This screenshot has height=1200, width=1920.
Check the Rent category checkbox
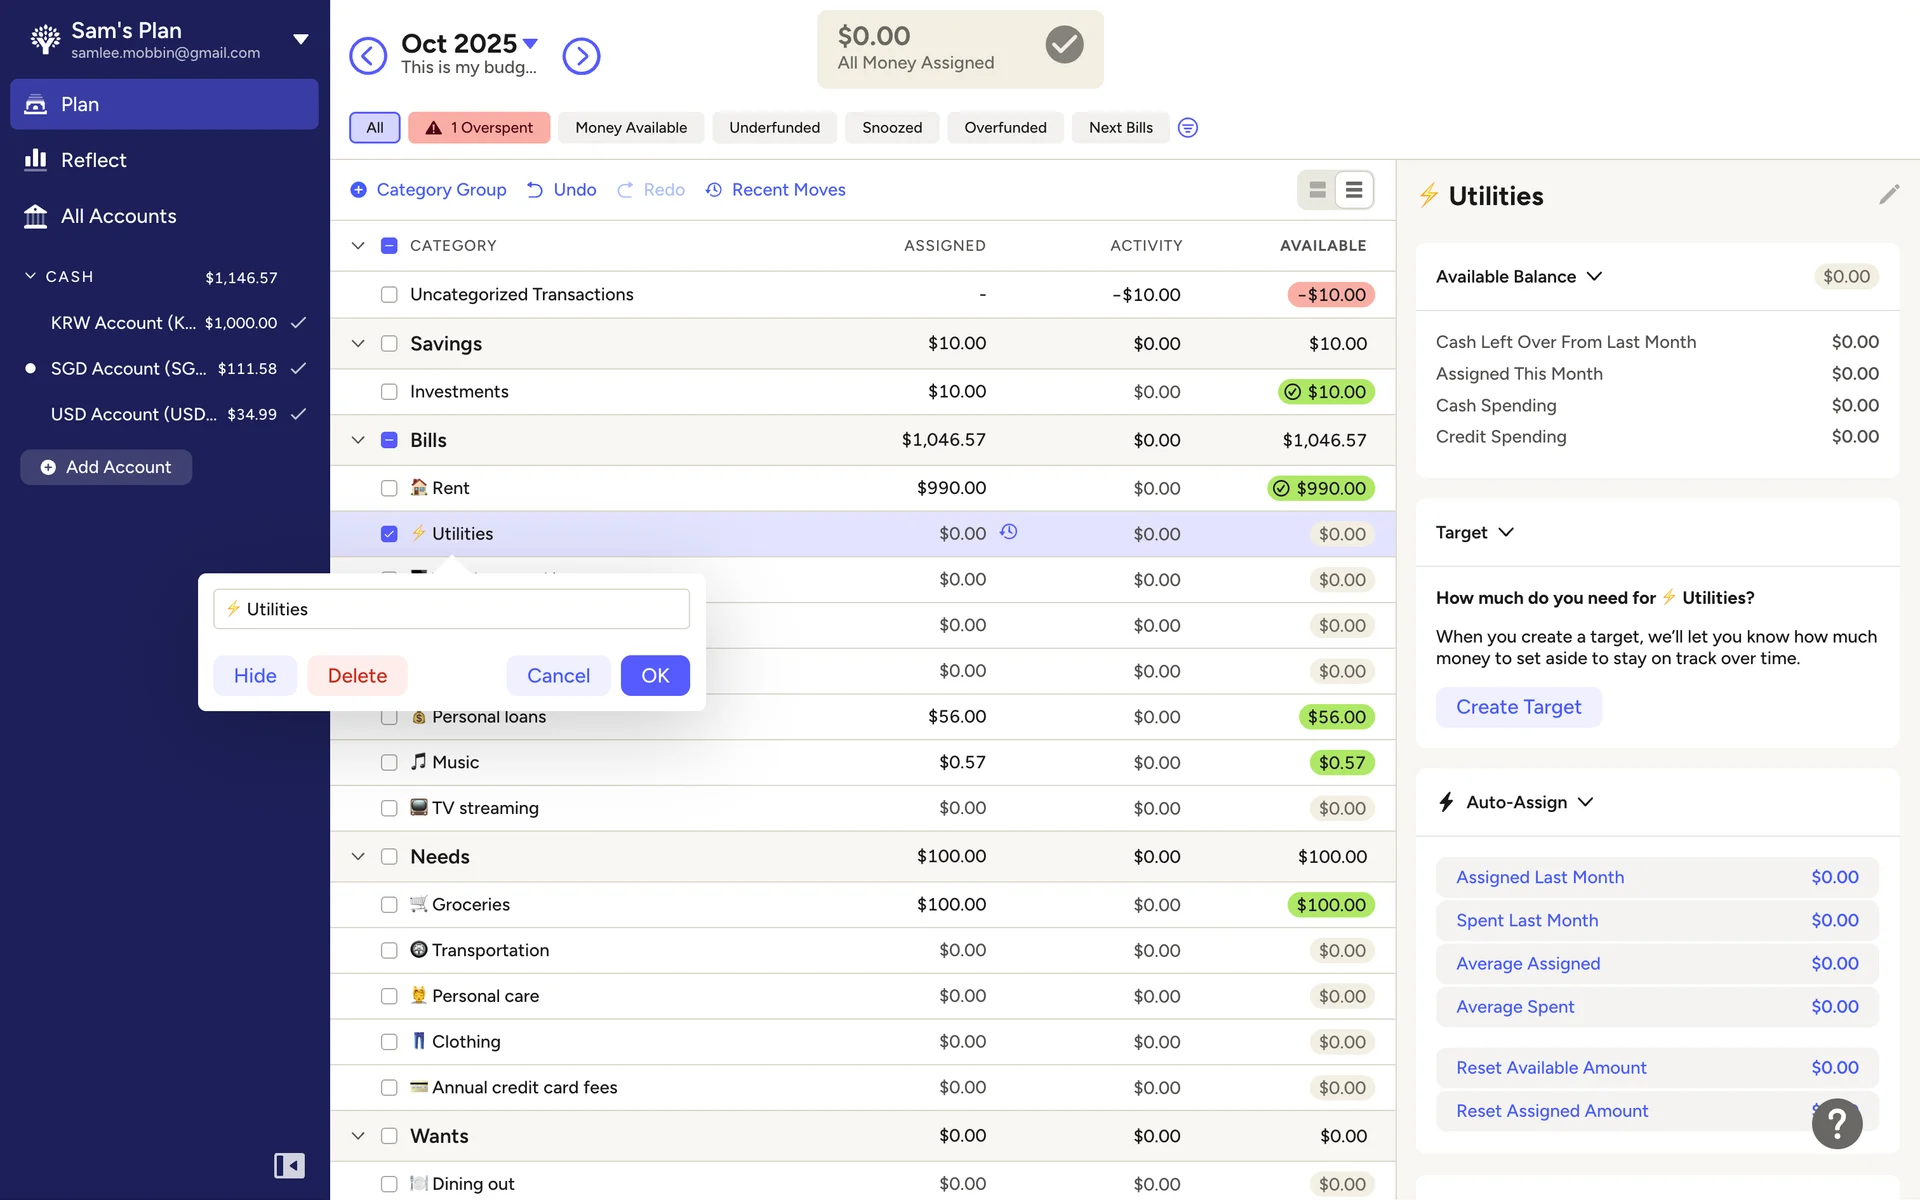[x=389, y=488]
